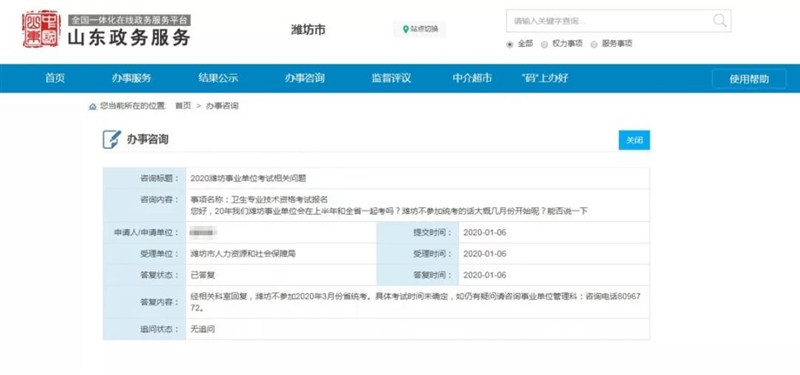Click the 使用帮助 button

(749, 79)
